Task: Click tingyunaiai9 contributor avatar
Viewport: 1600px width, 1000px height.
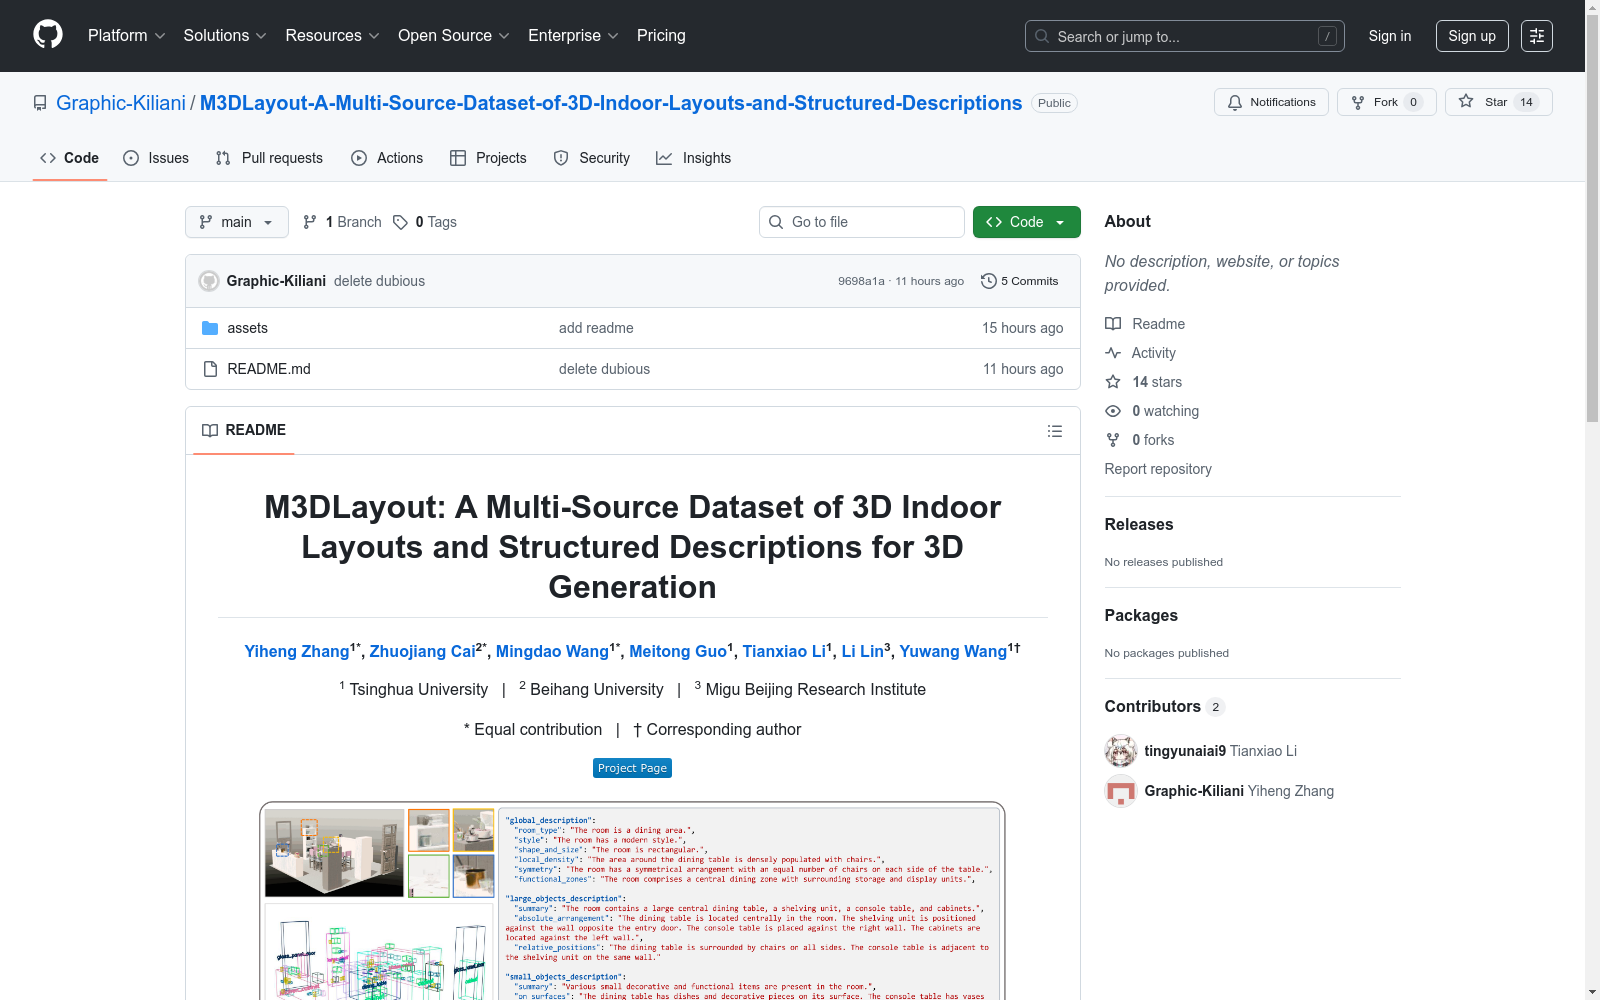Action: point(1121,751)
